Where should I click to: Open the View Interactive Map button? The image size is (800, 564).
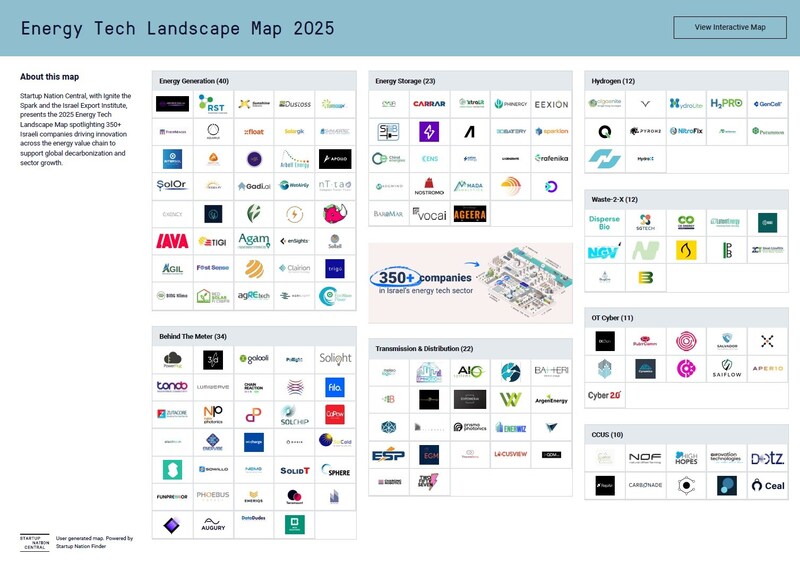[730, 28]
